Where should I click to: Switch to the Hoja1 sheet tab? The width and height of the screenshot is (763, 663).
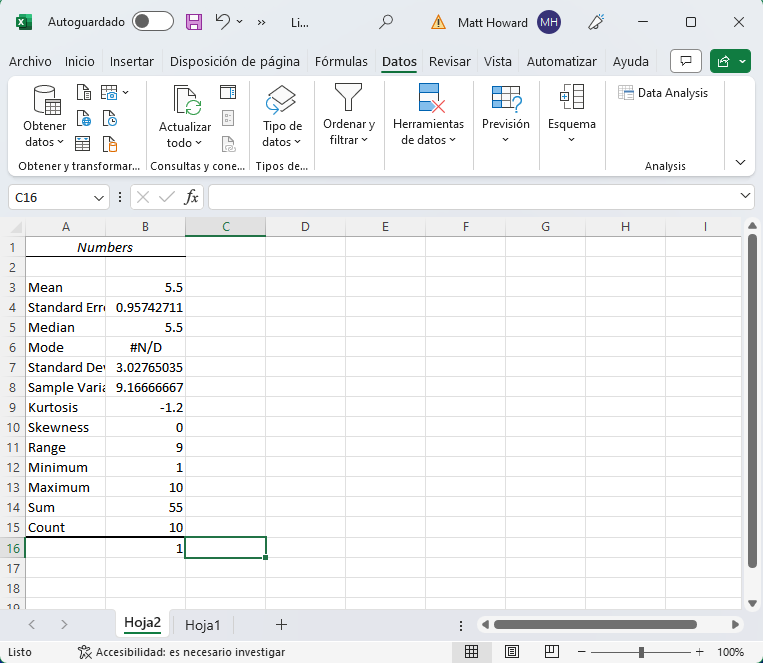coord(203,624)
